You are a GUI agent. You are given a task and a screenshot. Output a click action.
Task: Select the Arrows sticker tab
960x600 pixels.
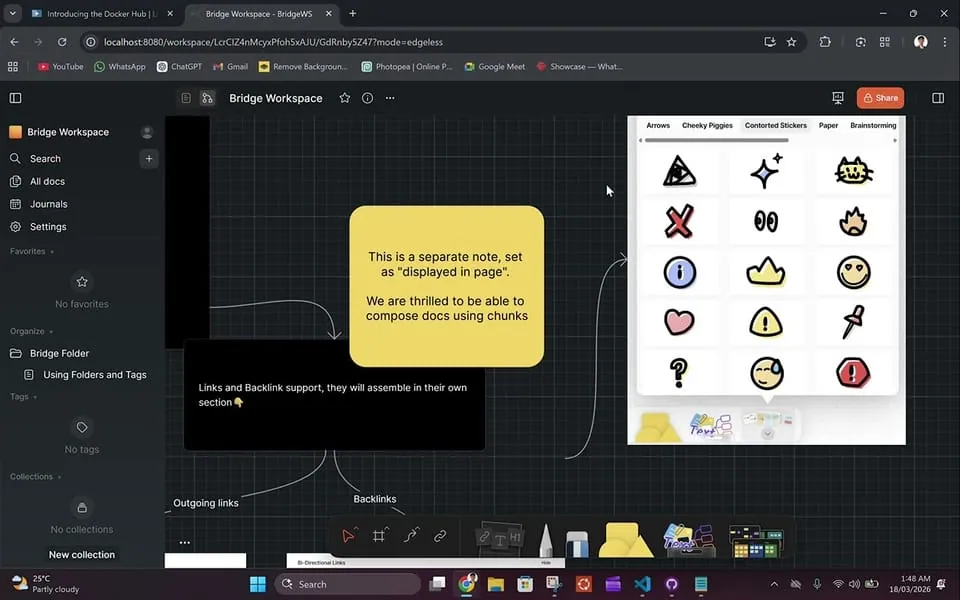pyautogui.click(x=658, y=126)
